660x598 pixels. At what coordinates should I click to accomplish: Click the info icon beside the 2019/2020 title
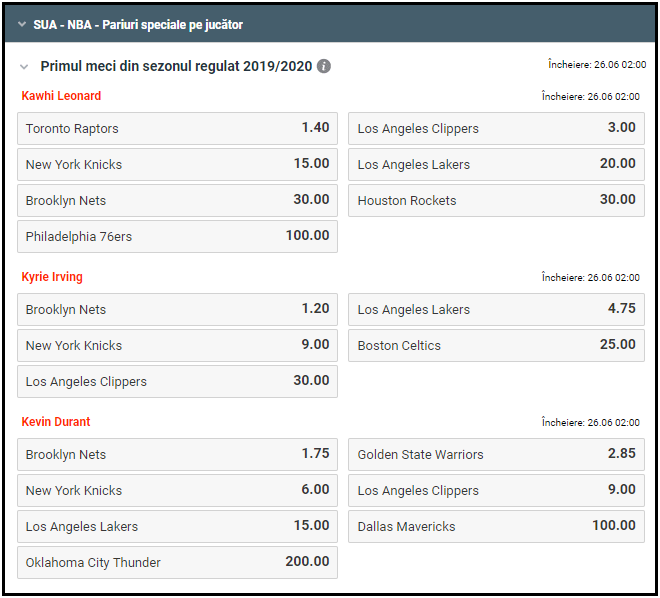[x=324, y=66]
